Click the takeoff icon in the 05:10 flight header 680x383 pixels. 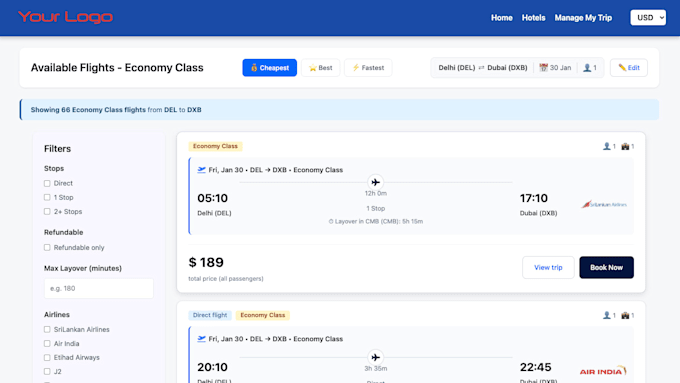pos(201,170)
